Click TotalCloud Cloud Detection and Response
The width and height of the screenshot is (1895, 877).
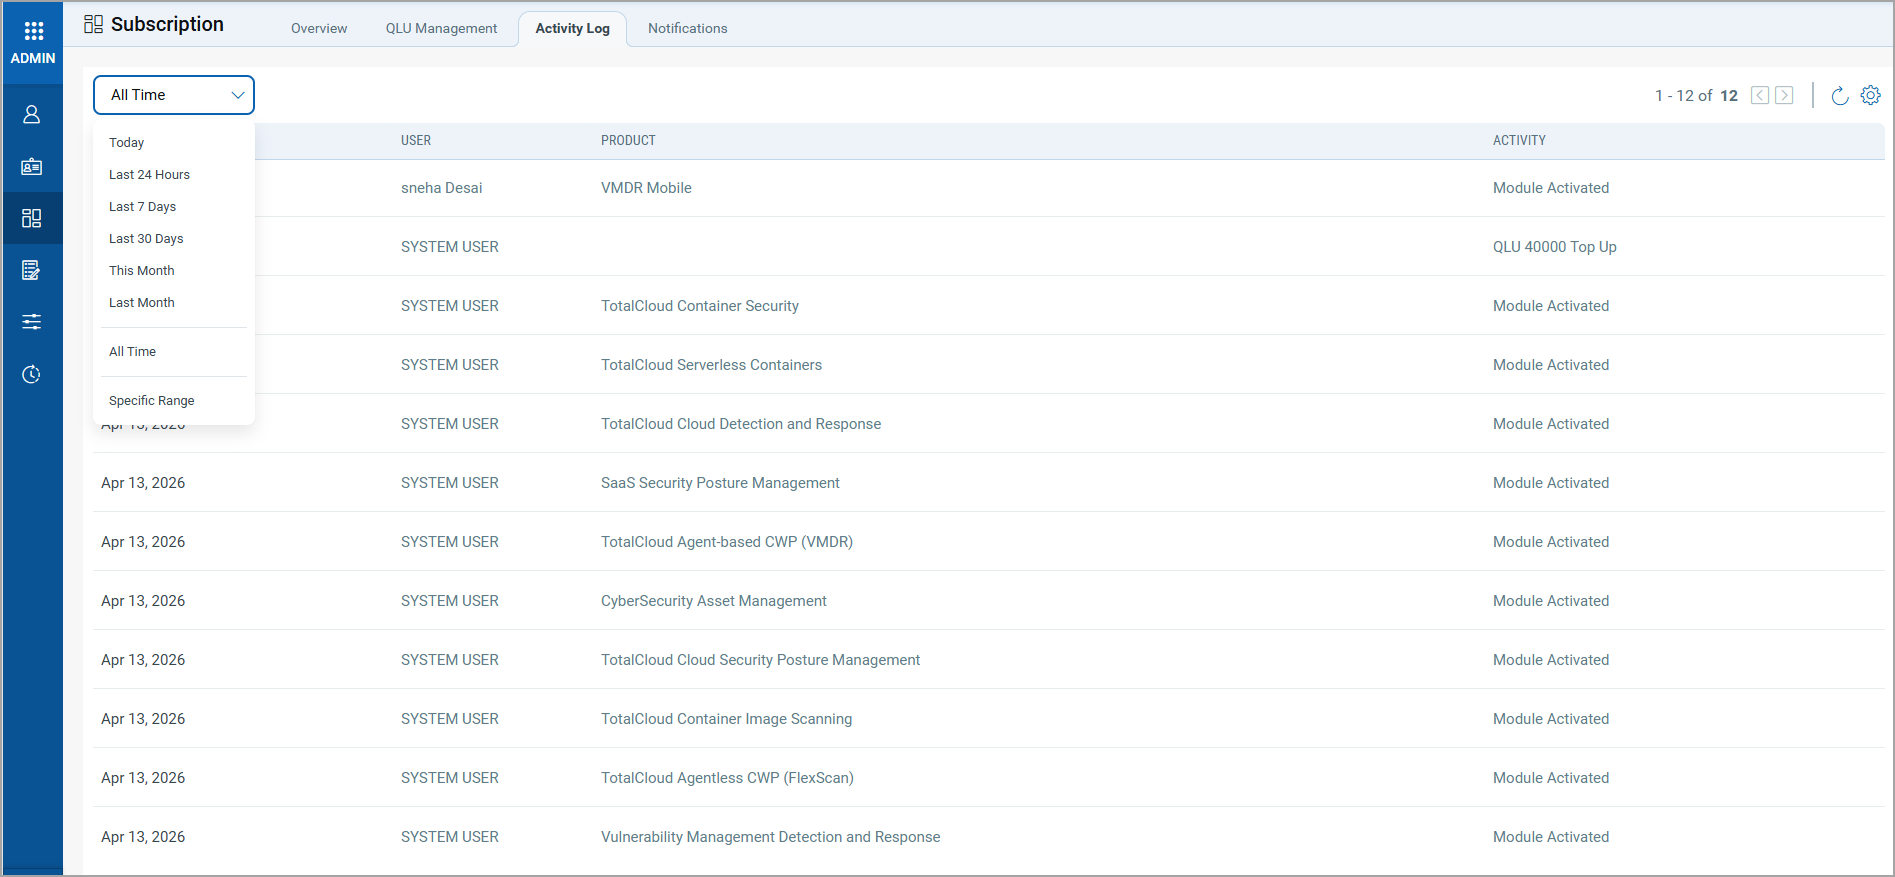741,424
